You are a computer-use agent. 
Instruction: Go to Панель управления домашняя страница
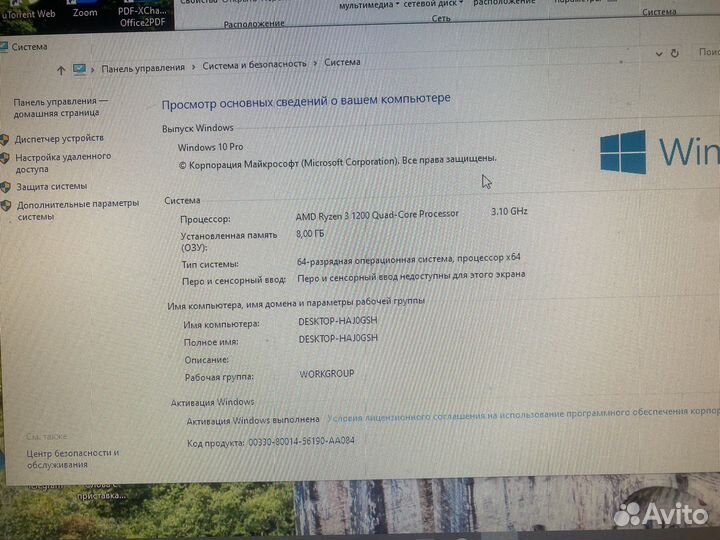coord(61,107)
